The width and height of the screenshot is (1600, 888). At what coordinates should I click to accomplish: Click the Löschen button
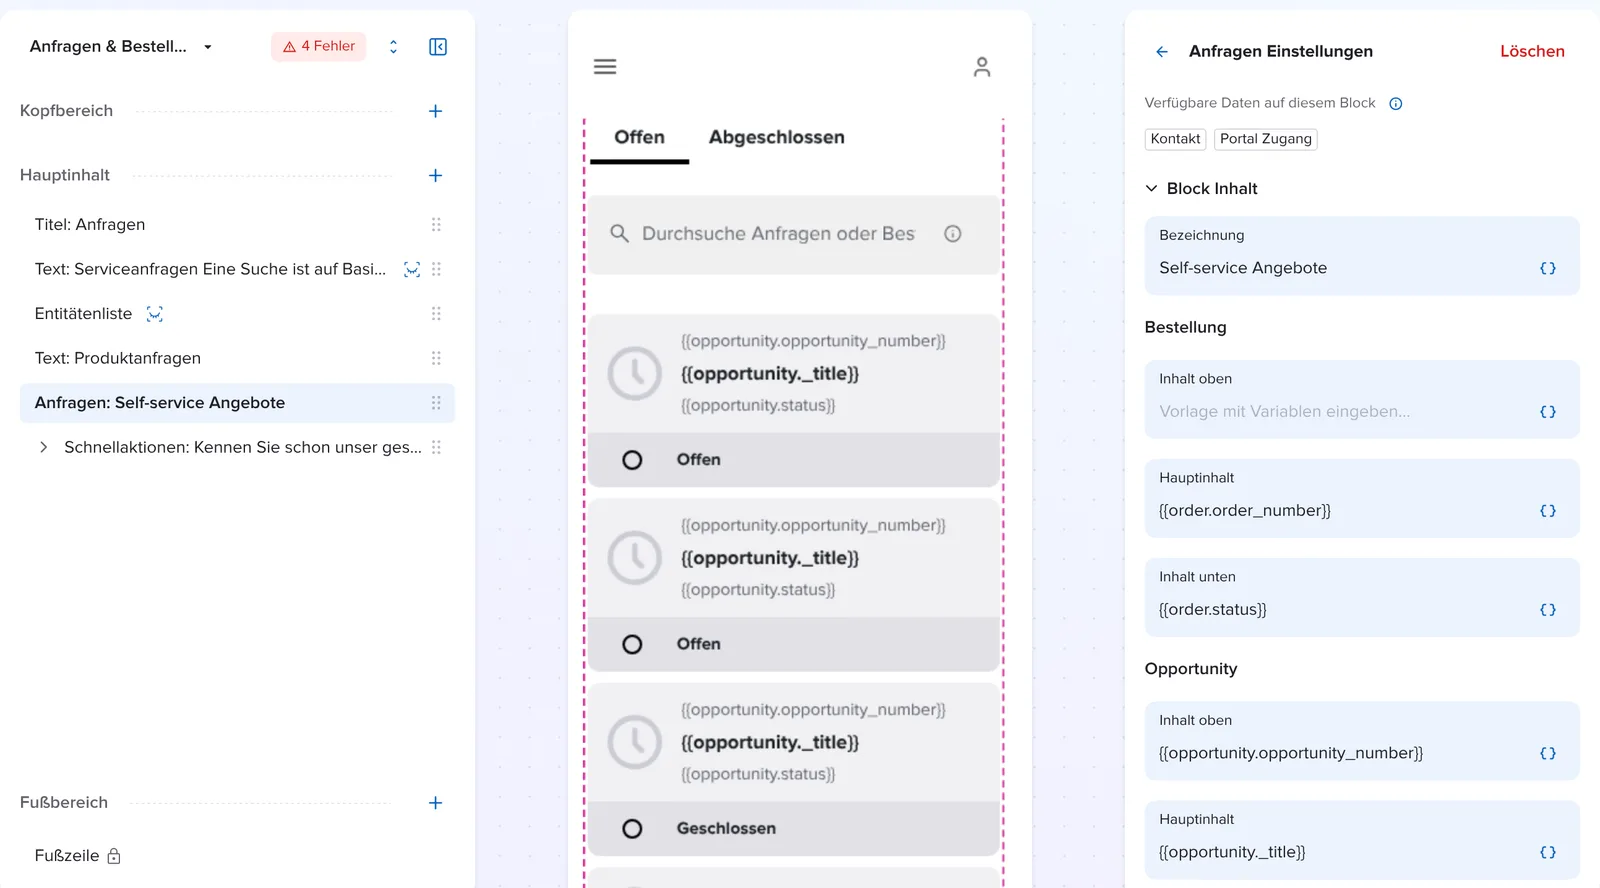(1532, 52)
